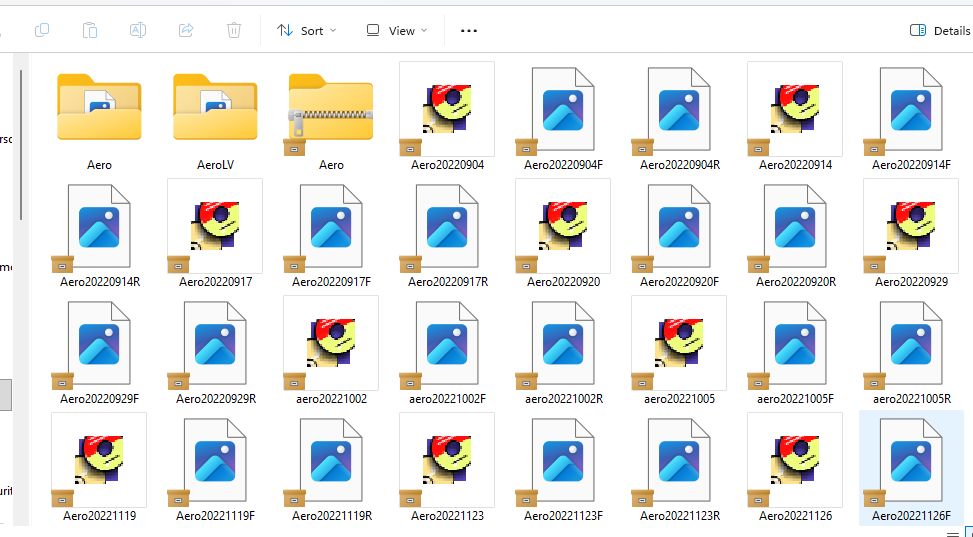This screenshot has height=537, width=973.
Task: Select file Aero20220917
Action: pos(215,235)
